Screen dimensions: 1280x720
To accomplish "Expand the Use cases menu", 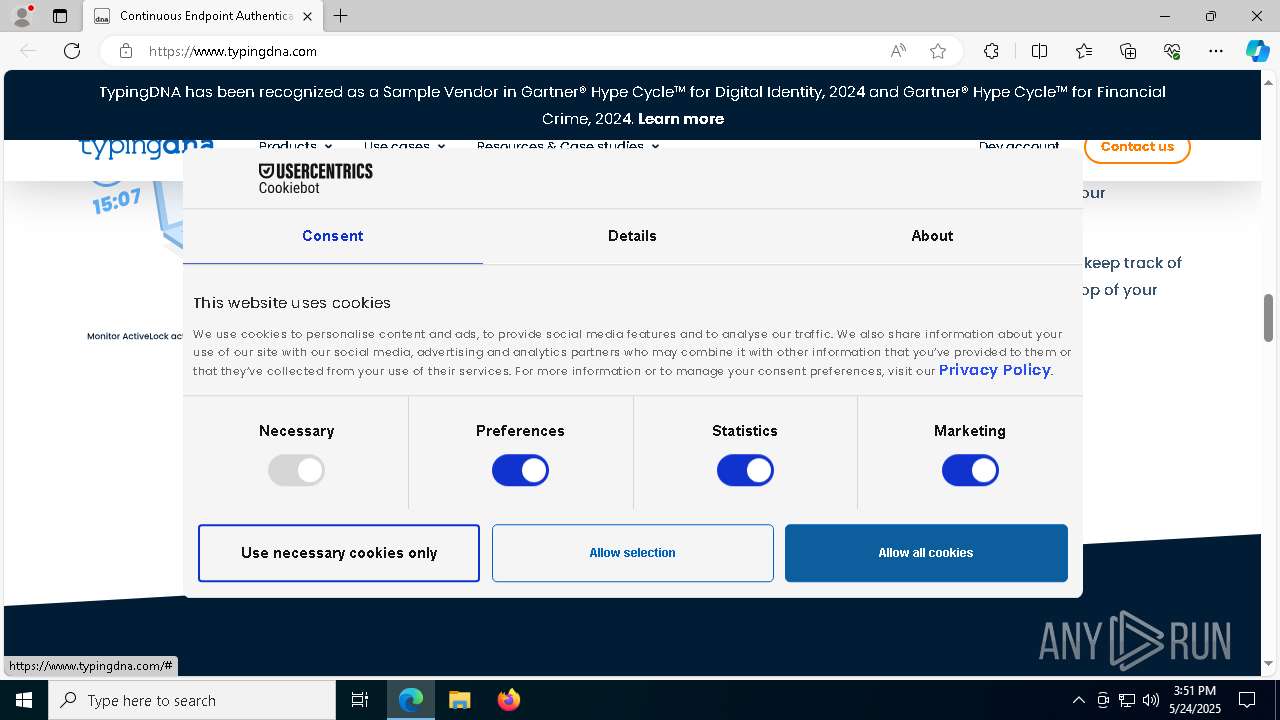I will [x=404, y=146].
